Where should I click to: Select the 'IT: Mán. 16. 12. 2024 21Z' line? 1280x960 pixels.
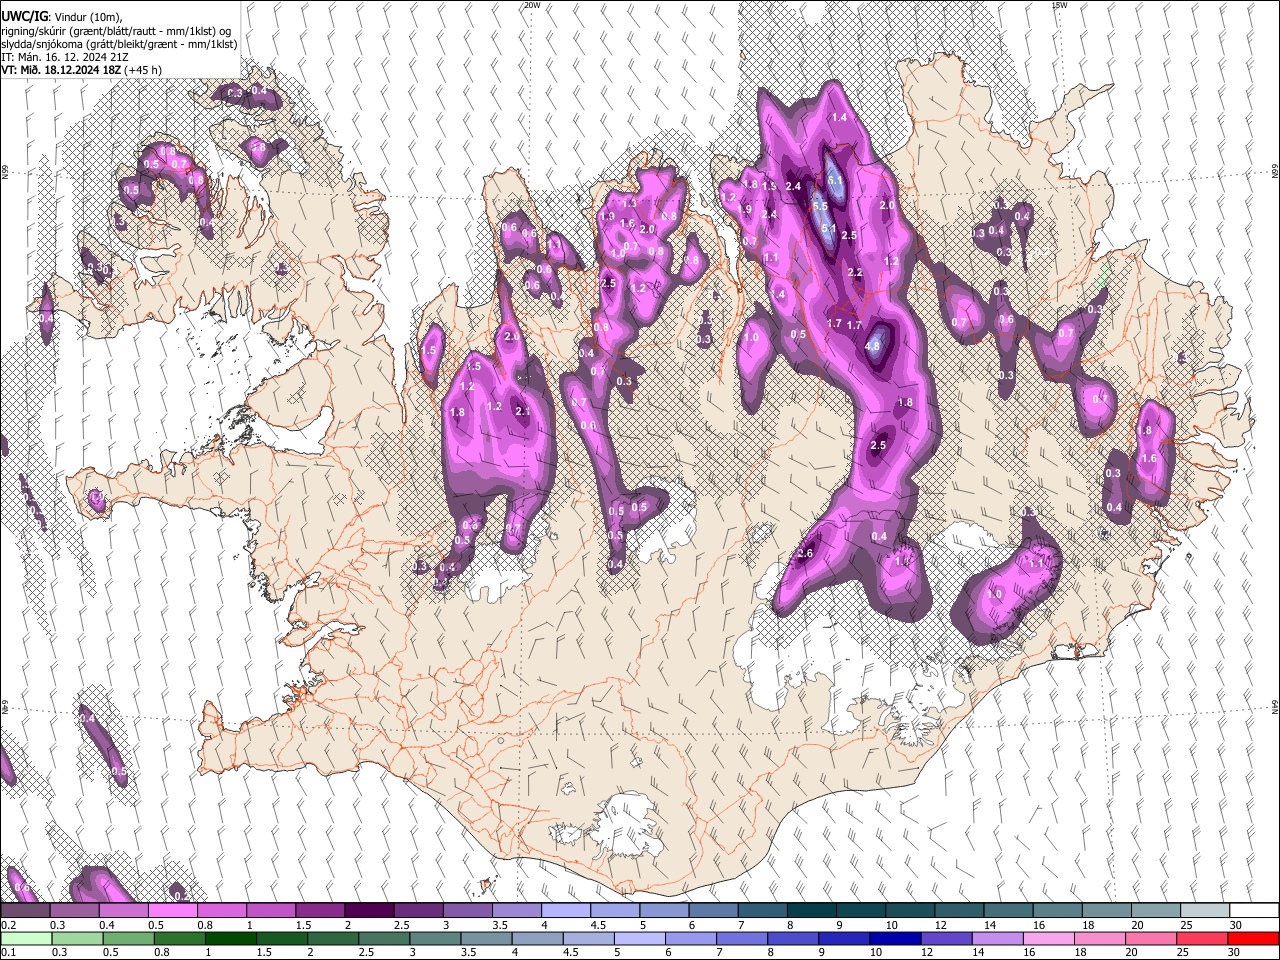(65, 57)
